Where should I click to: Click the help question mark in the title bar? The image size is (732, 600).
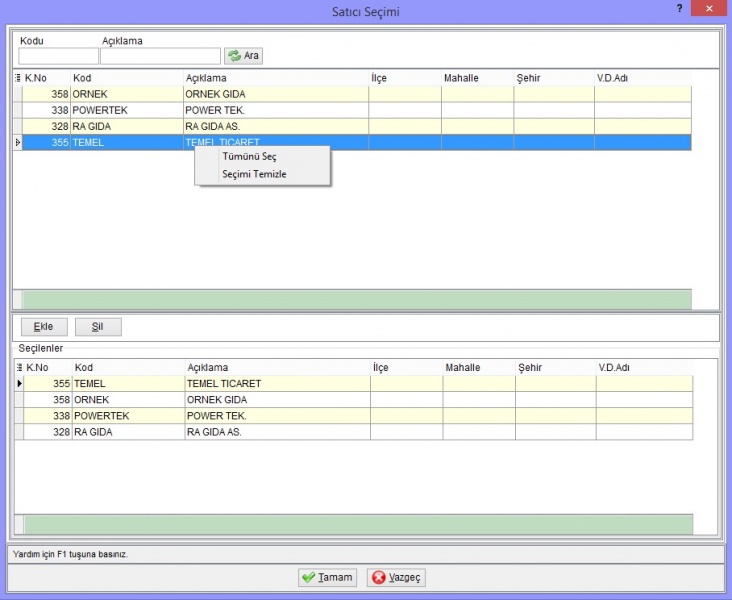coord(679,8)
